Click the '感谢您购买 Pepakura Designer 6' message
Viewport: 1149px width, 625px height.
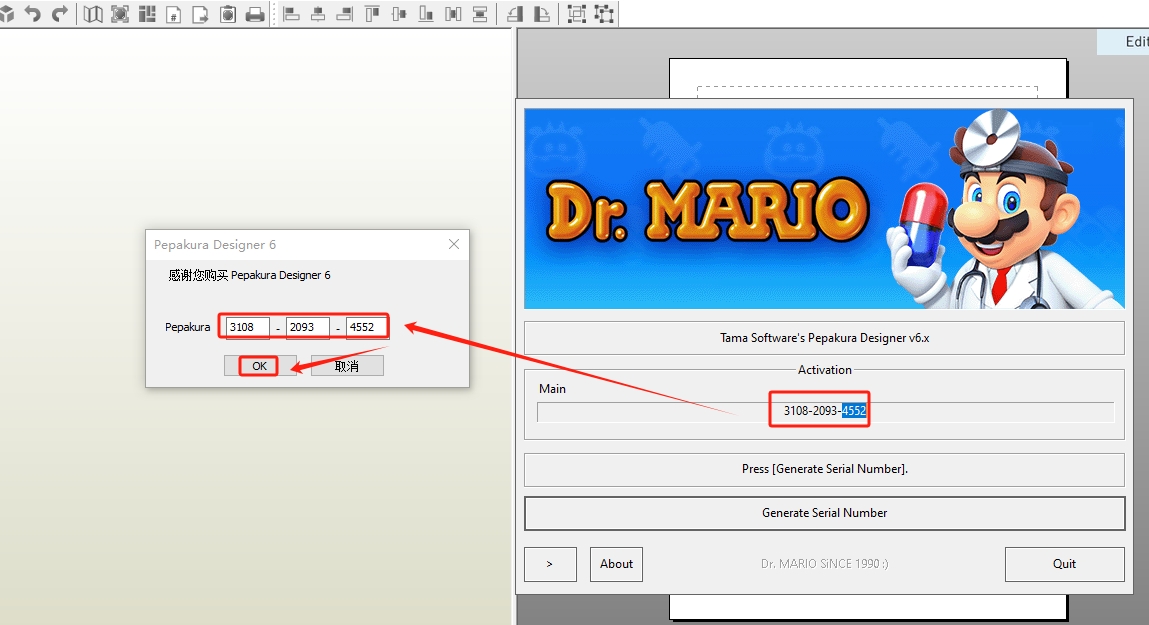tap(249, 275)
